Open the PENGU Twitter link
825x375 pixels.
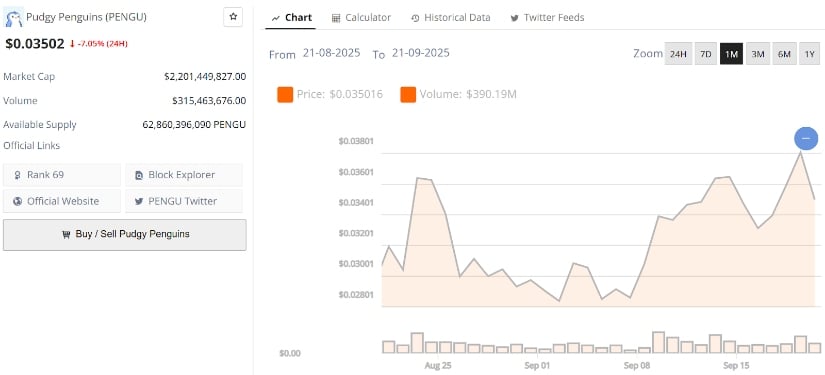(x=184, y=201)
